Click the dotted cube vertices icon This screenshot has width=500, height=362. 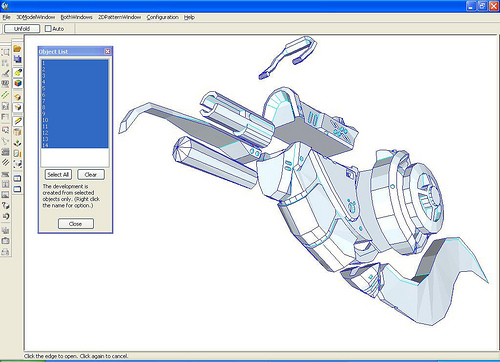tap(18, 164)
